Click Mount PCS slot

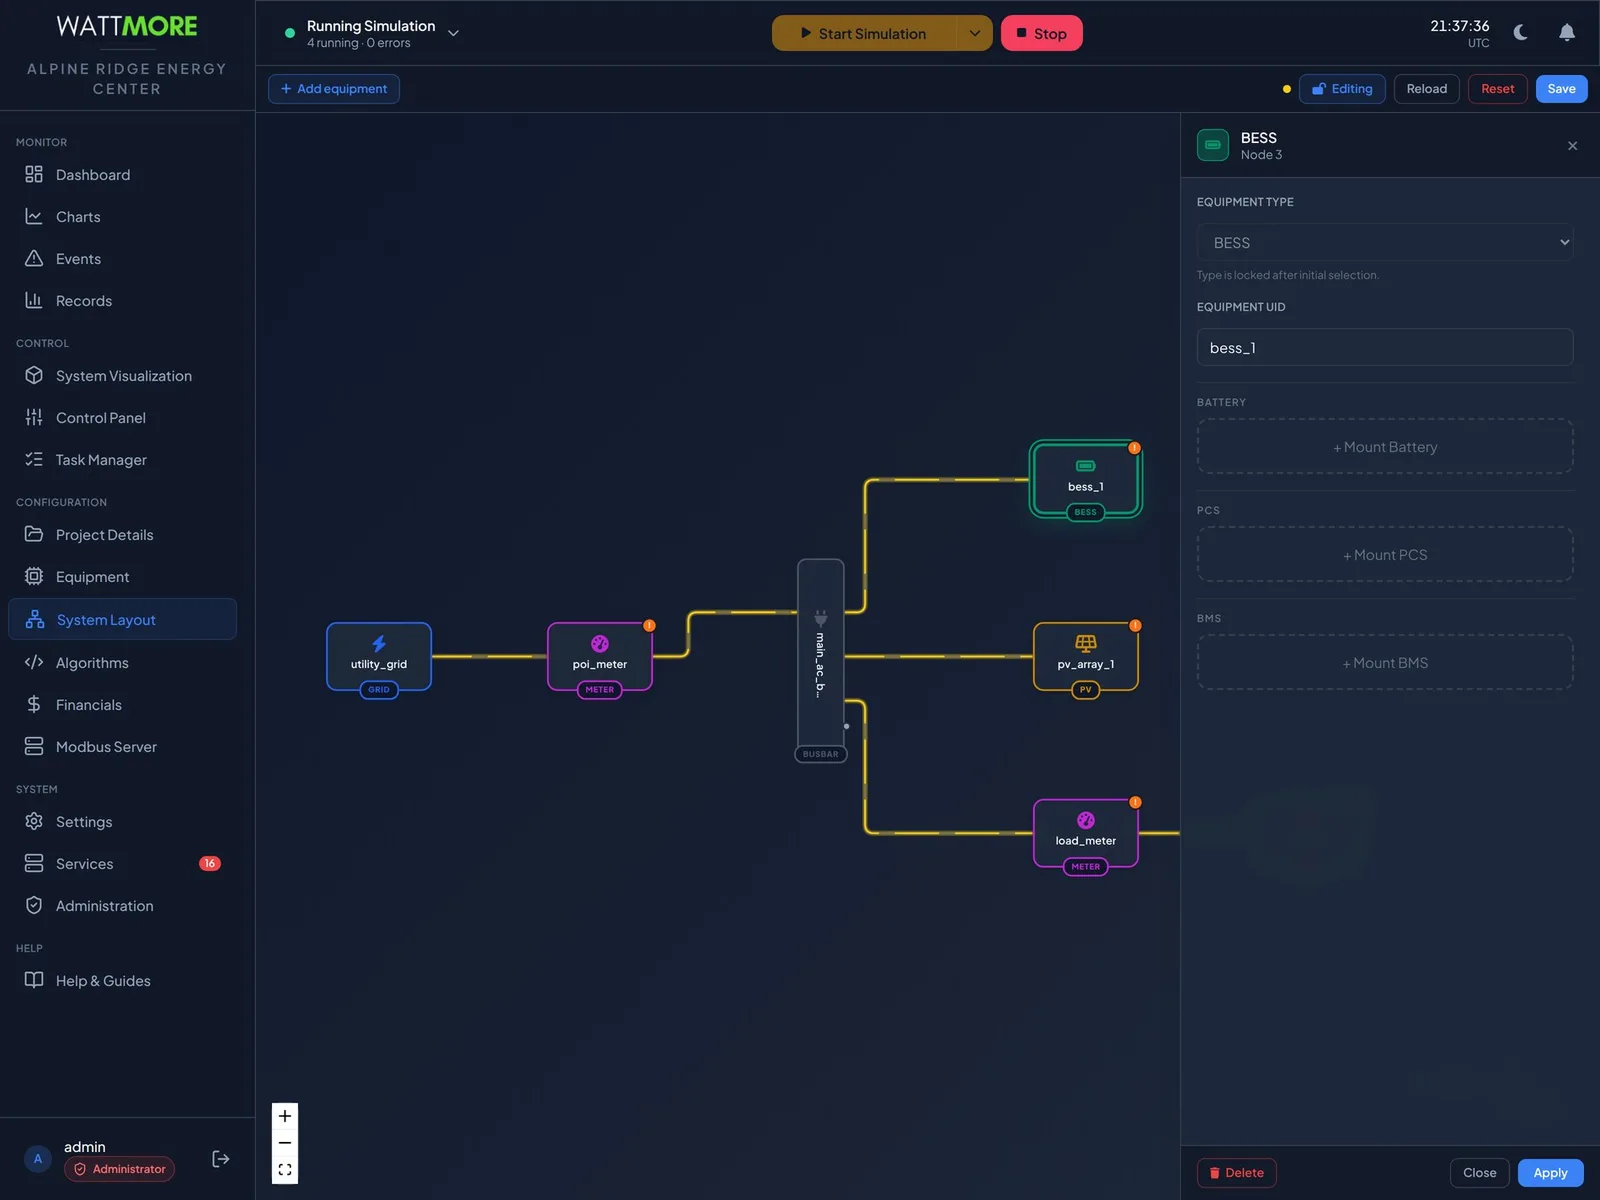(1385, 555)
